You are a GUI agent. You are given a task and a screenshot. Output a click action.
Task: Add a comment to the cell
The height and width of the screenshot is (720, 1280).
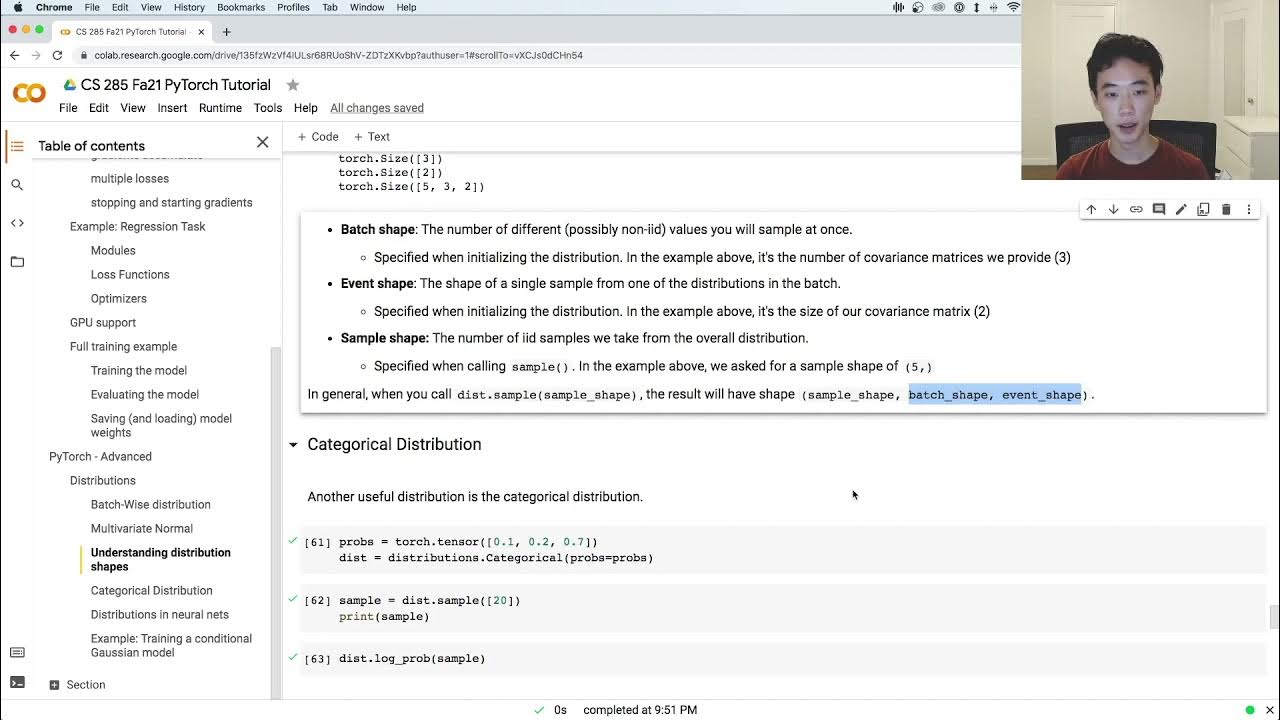[x=1158, y=210]
